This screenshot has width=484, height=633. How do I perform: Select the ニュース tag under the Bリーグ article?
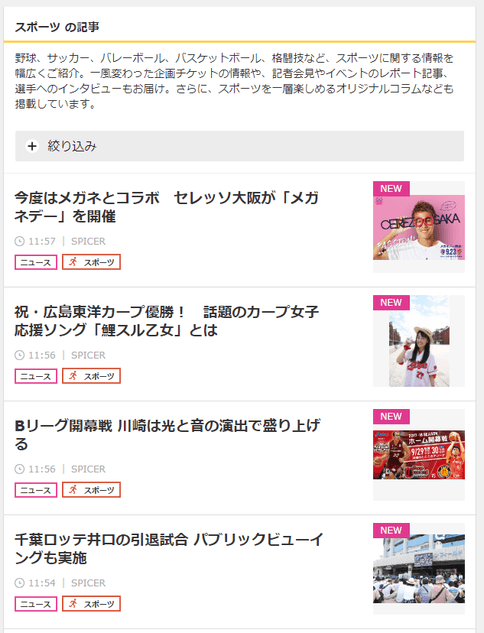(x=36, y=490)
